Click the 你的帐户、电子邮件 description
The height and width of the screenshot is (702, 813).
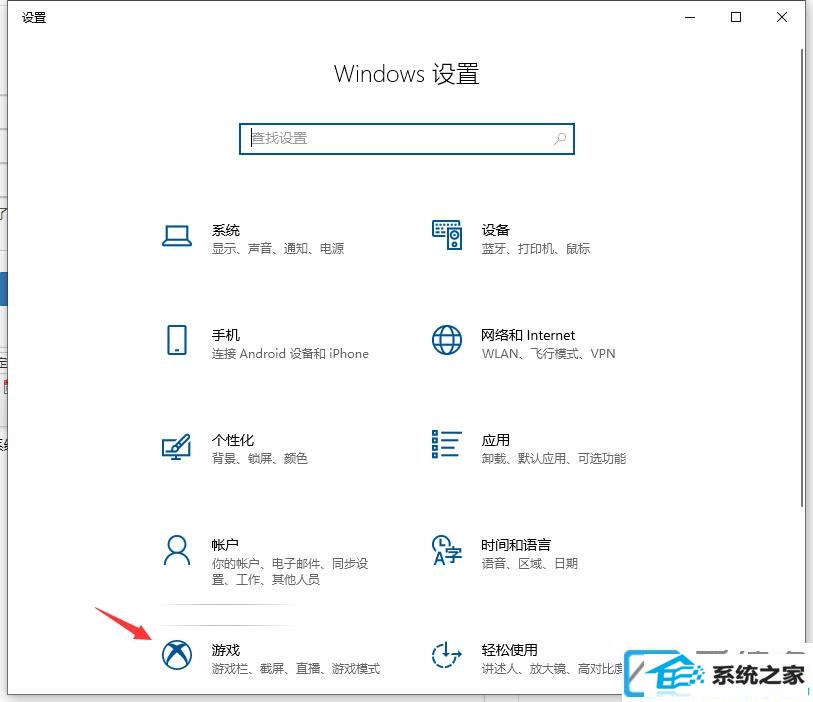tap(290, 571)
